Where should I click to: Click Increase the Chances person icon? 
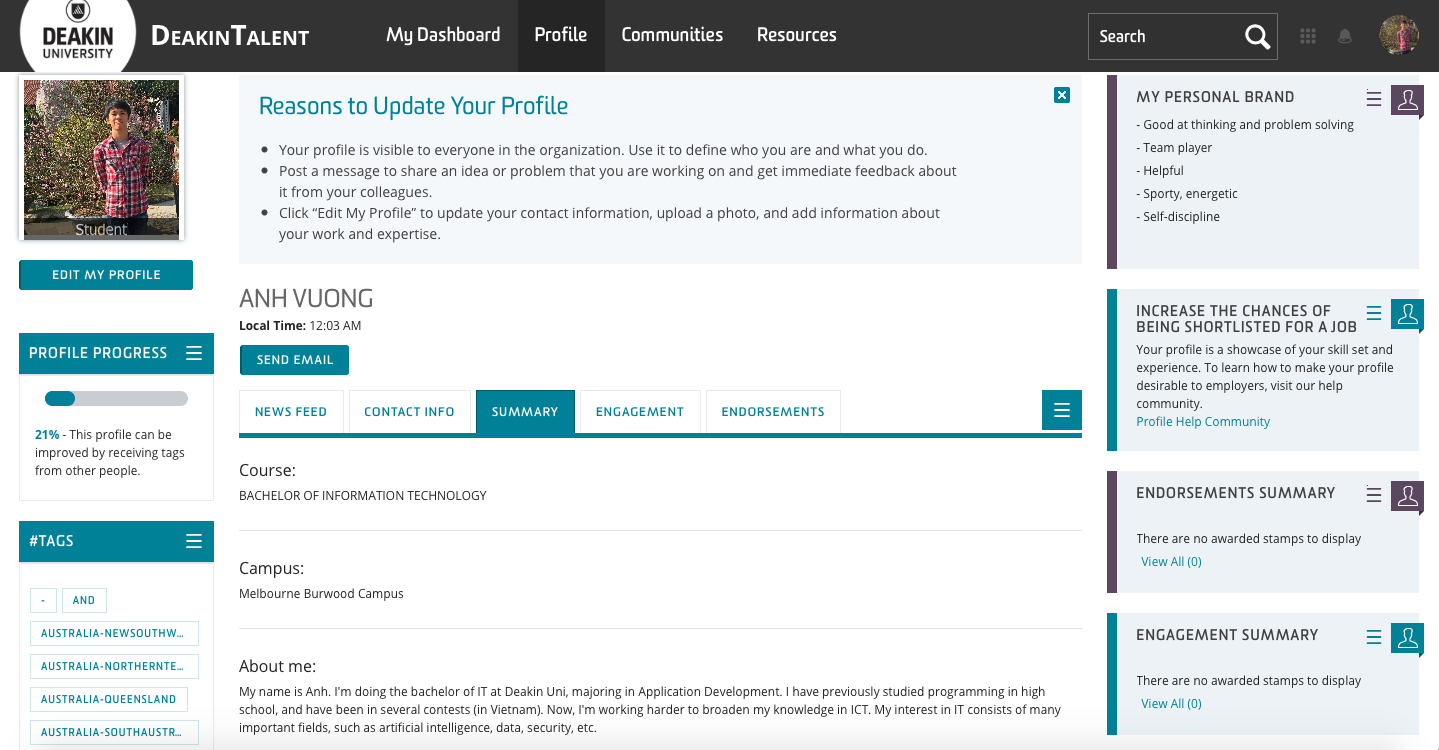[x=1407, y=314]
